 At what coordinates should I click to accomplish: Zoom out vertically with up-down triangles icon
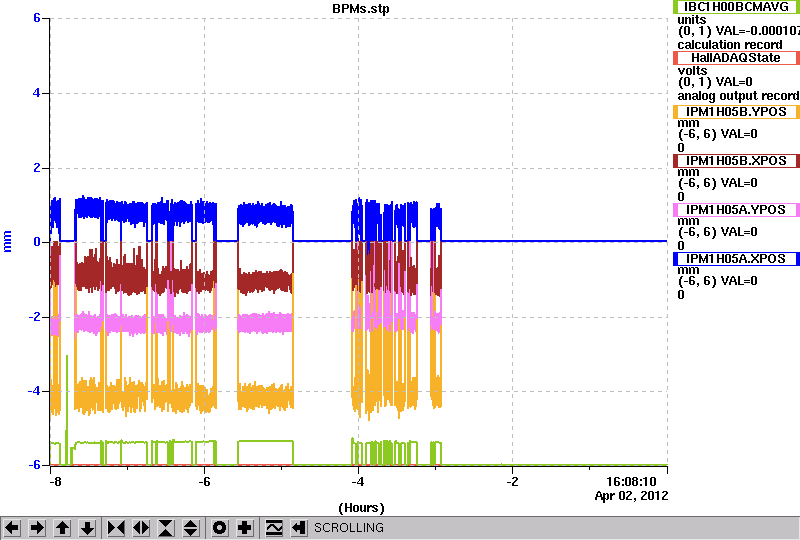point(191,528)
